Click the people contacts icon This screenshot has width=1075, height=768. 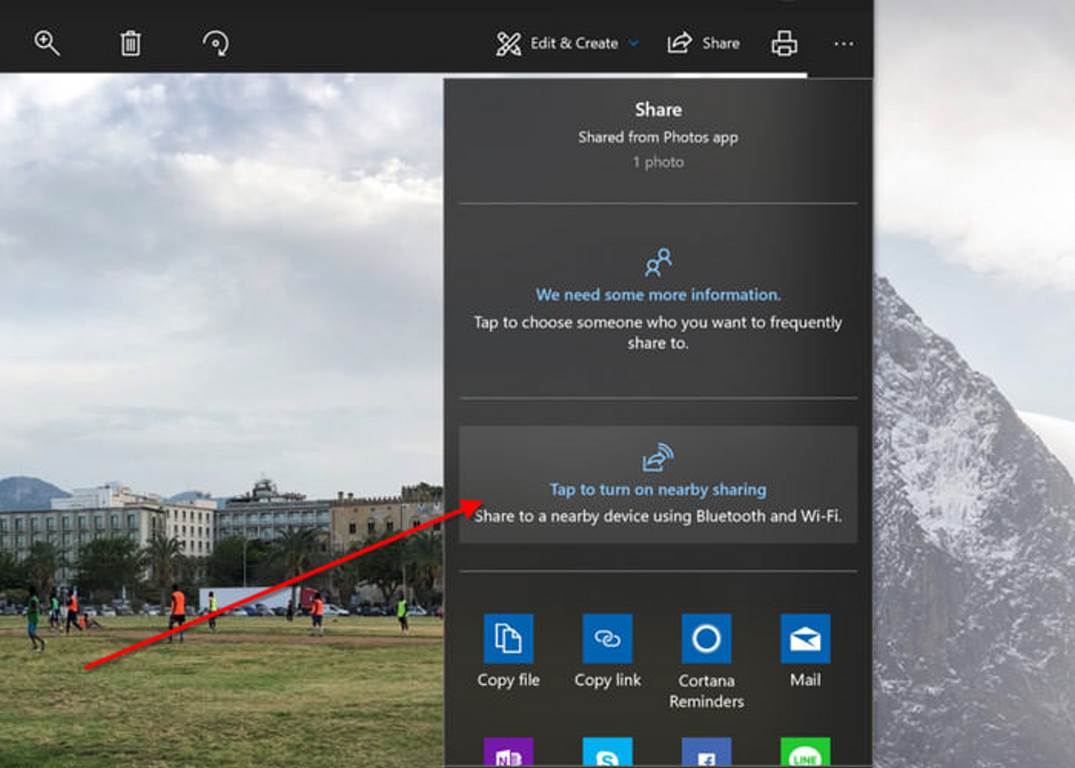coord(658,263)
